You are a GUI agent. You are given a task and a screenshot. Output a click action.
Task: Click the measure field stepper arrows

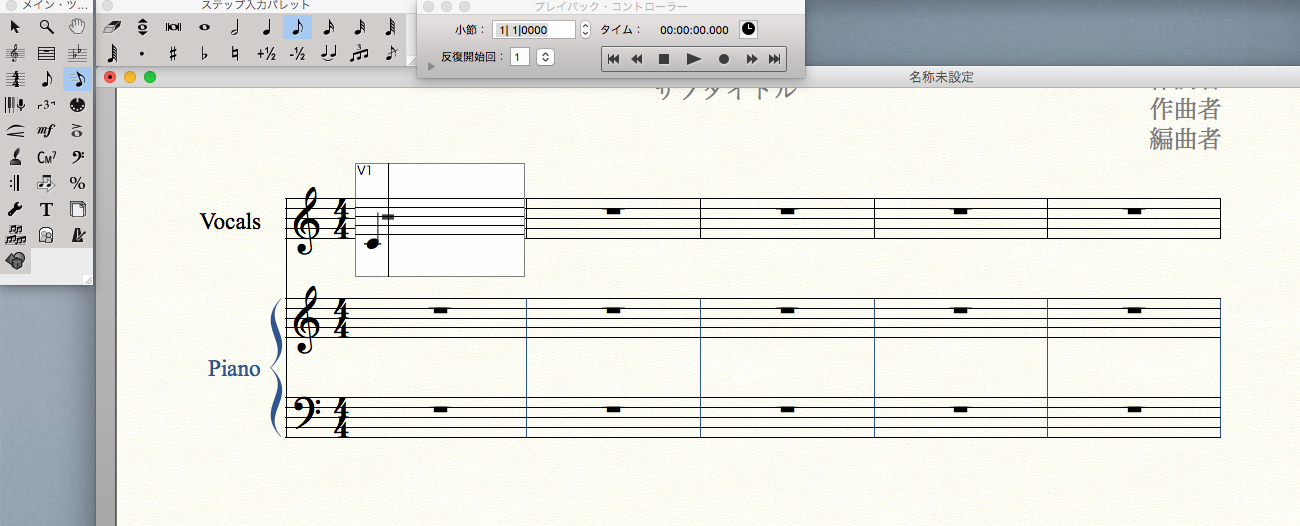[x=586, y=29]
